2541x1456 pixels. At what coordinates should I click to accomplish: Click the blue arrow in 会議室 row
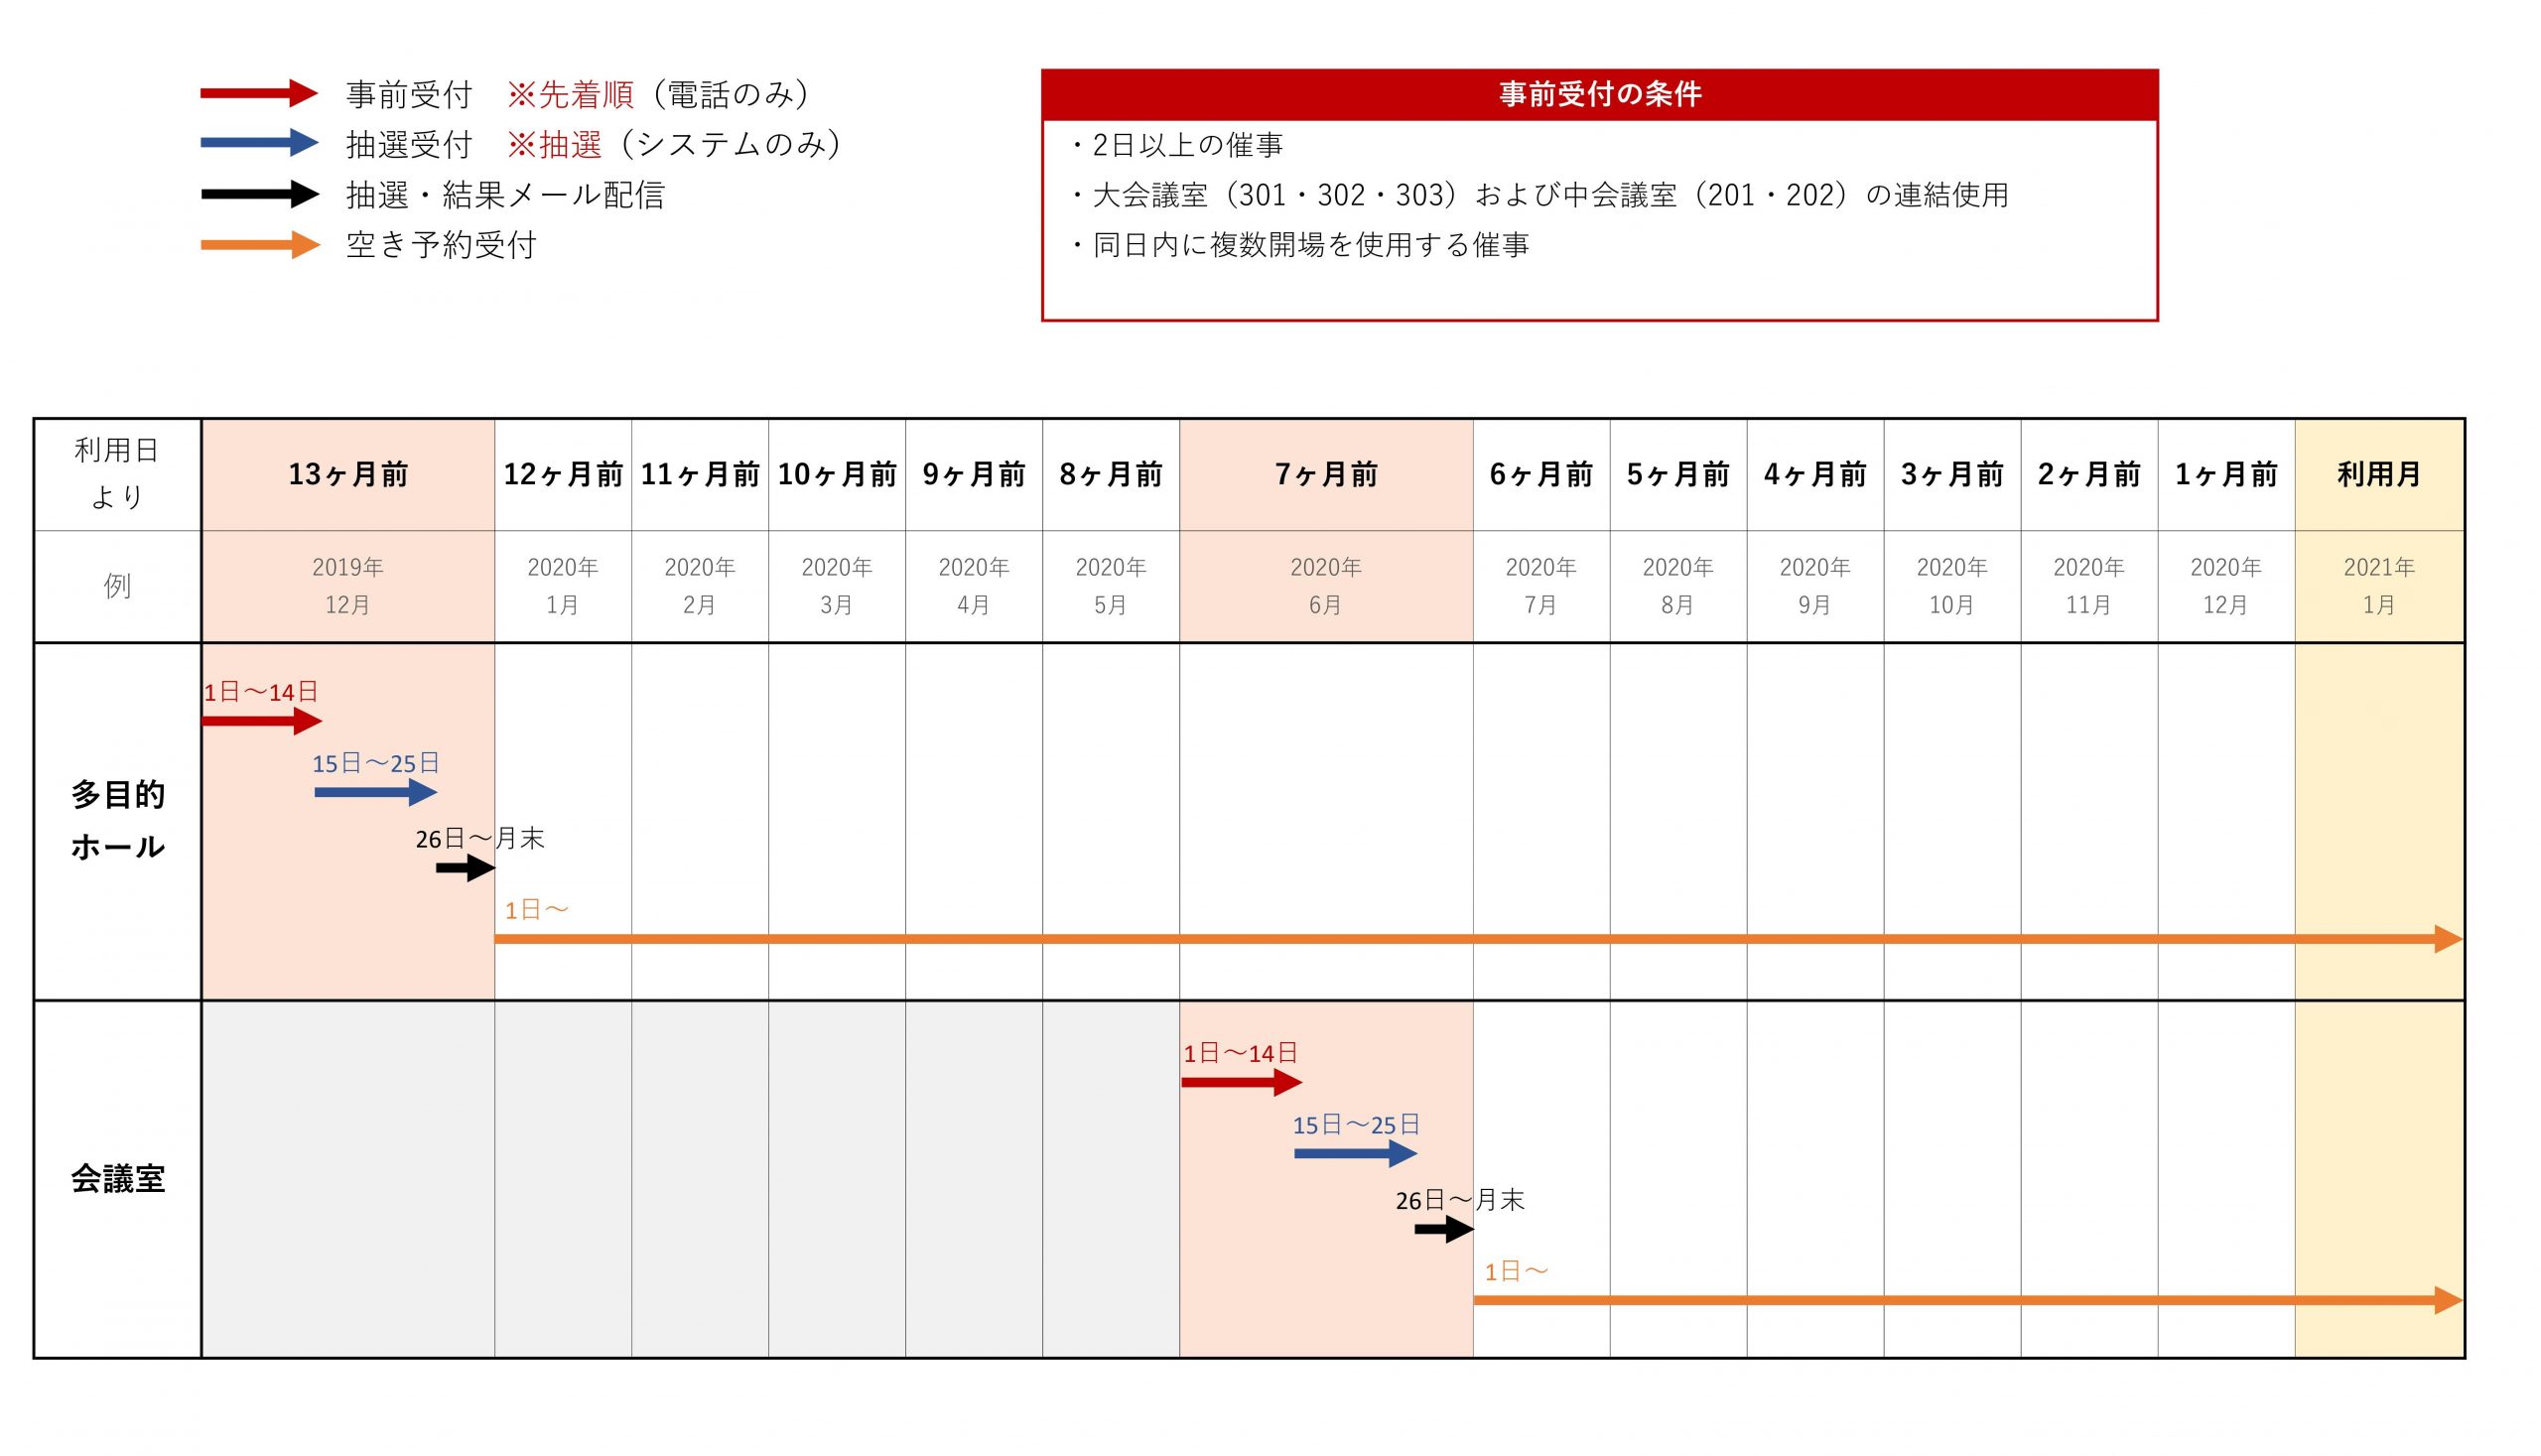click(1356, 1154)
